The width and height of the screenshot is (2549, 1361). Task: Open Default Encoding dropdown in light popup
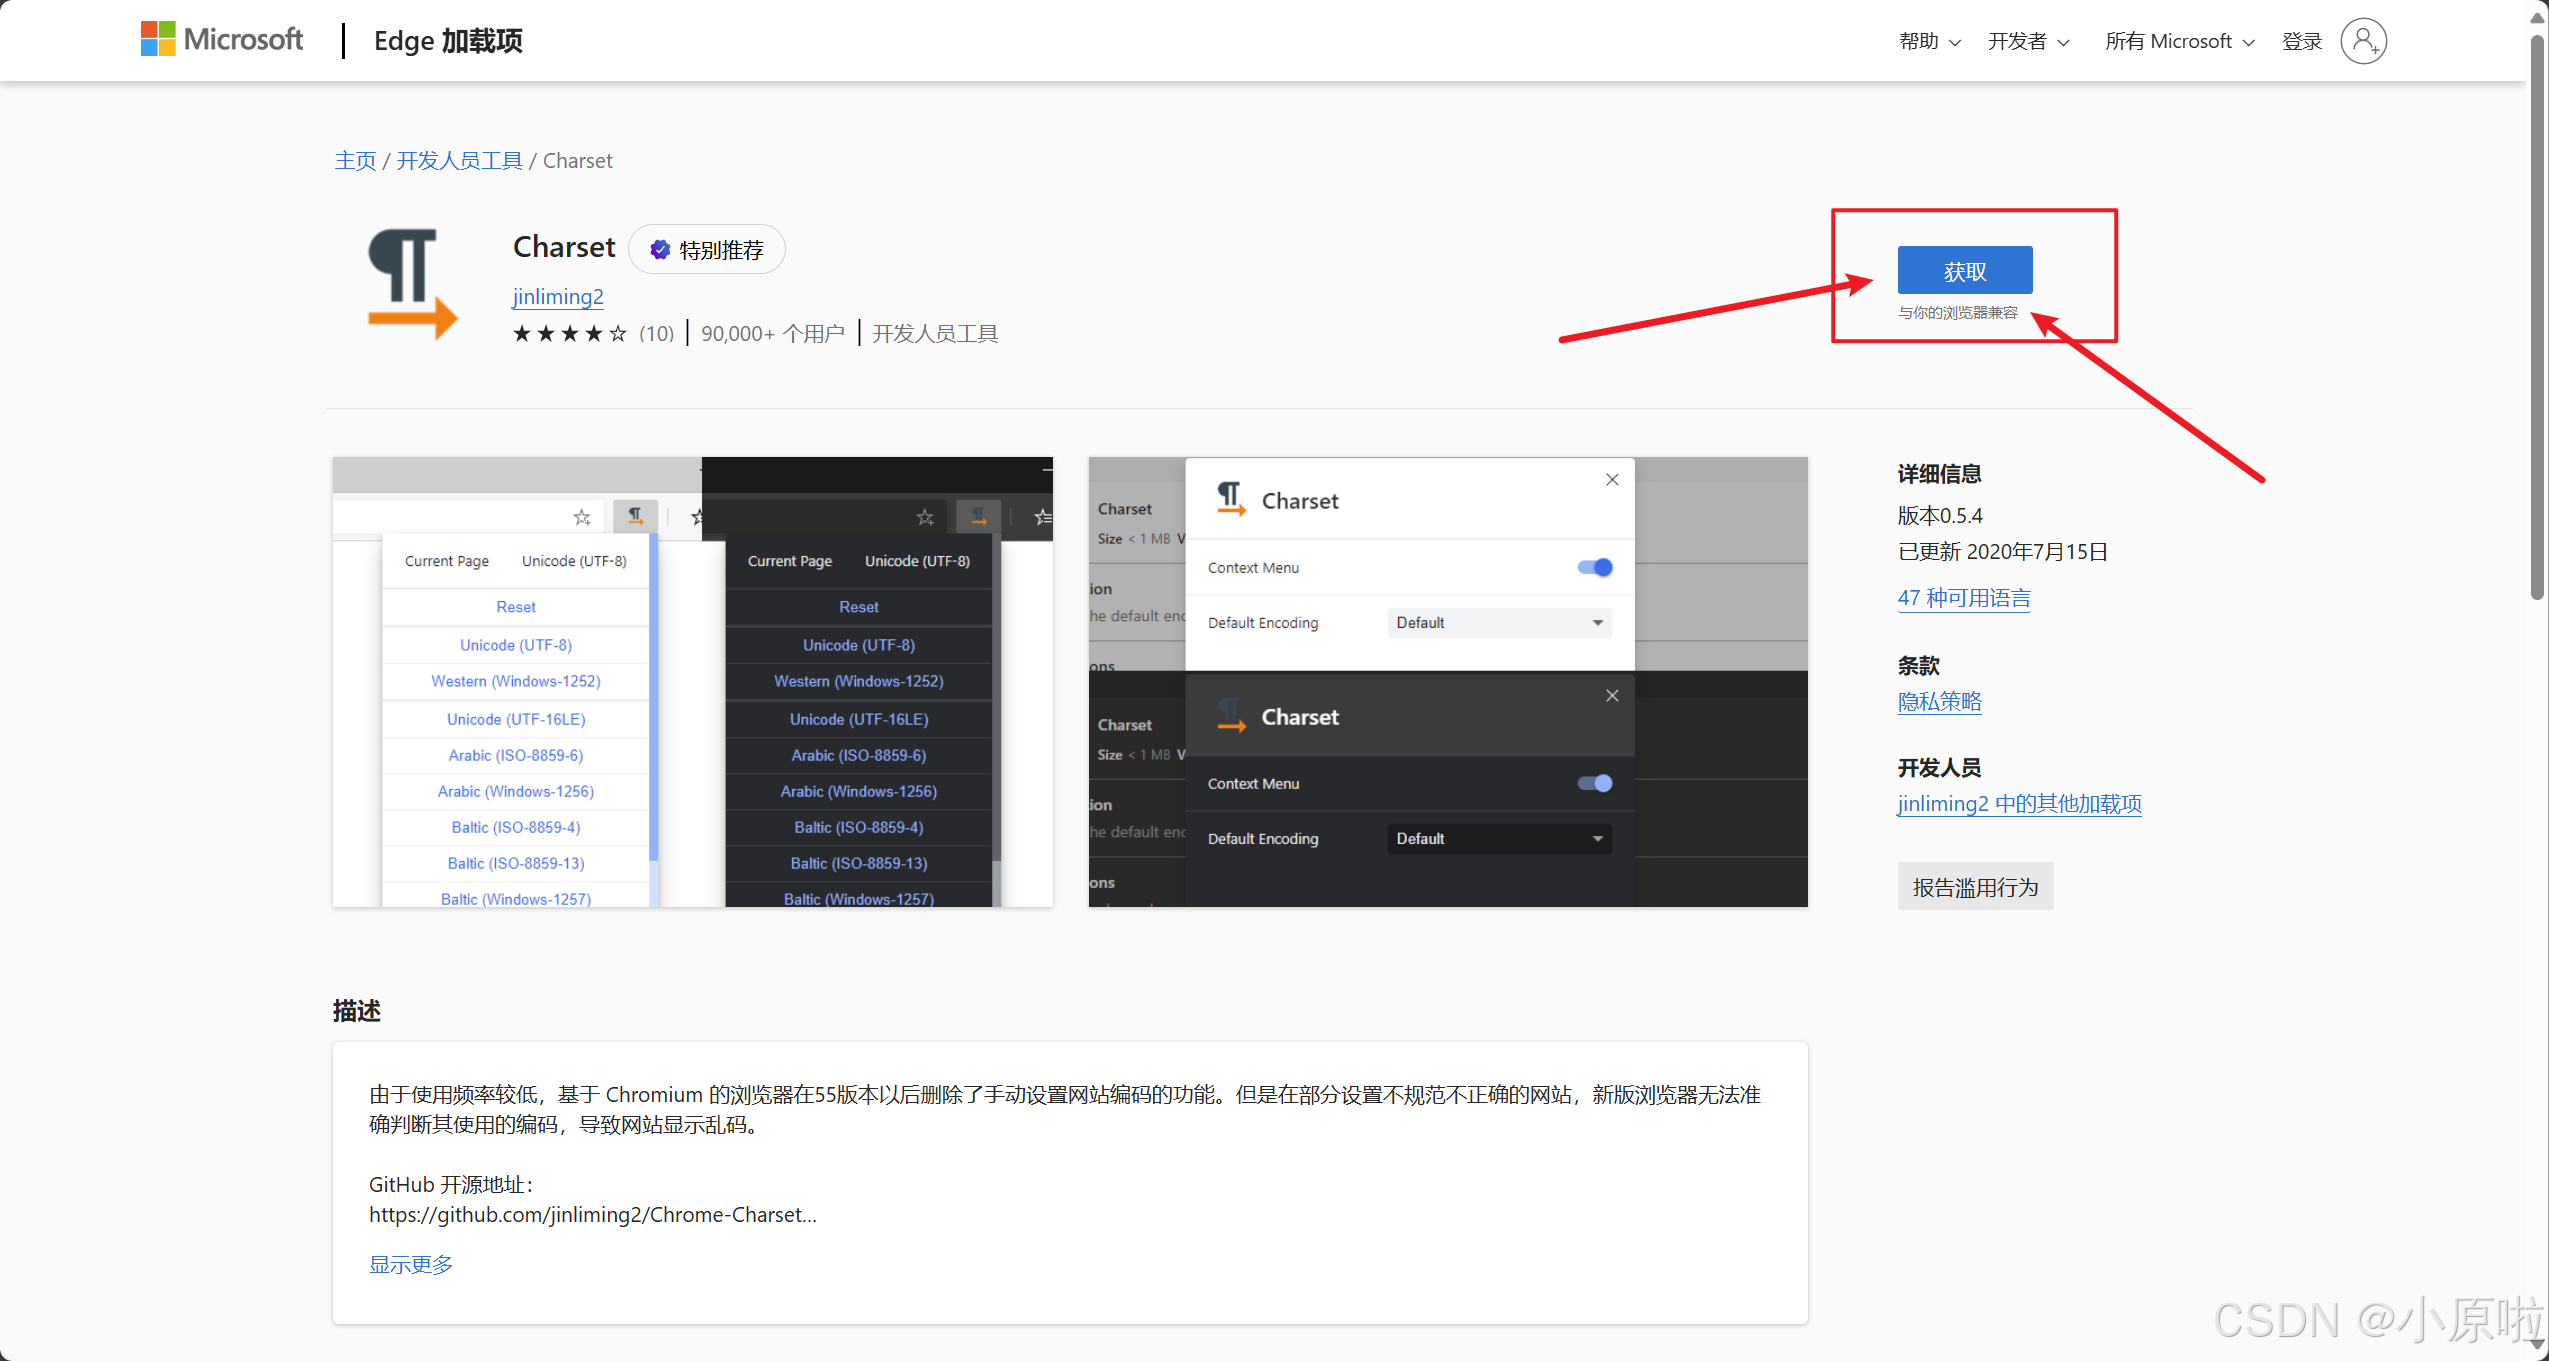pyautogui.click(x=1499, y=623)
